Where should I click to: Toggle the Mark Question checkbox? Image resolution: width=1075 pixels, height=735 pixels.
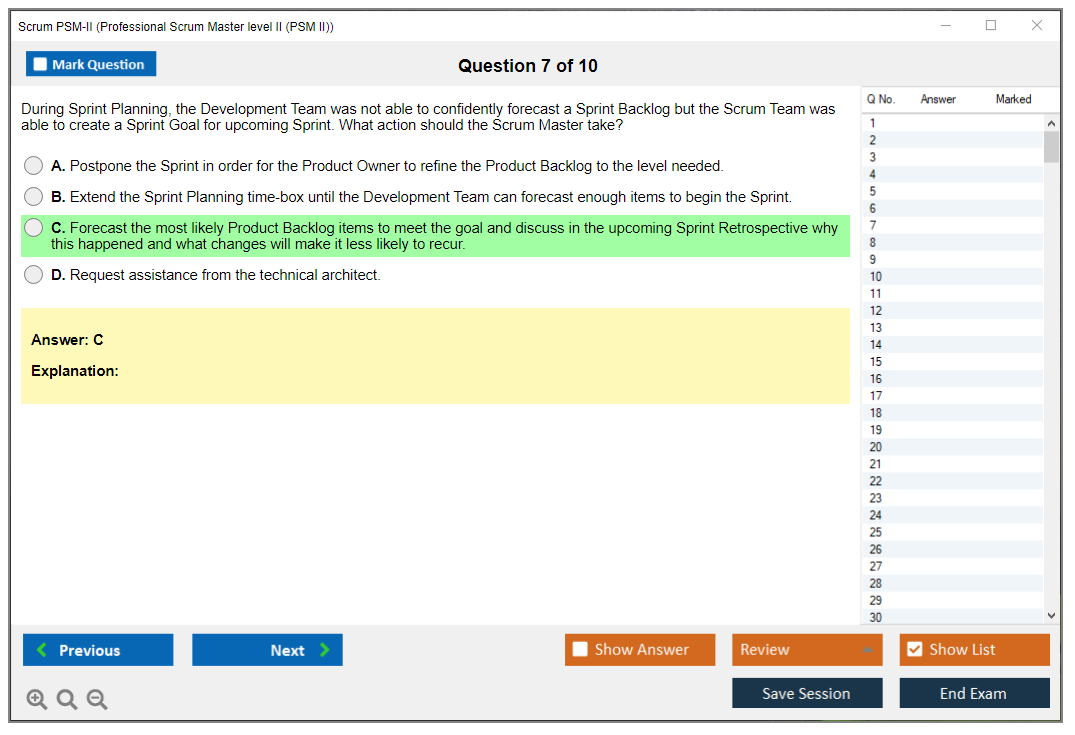click(41, 65)
